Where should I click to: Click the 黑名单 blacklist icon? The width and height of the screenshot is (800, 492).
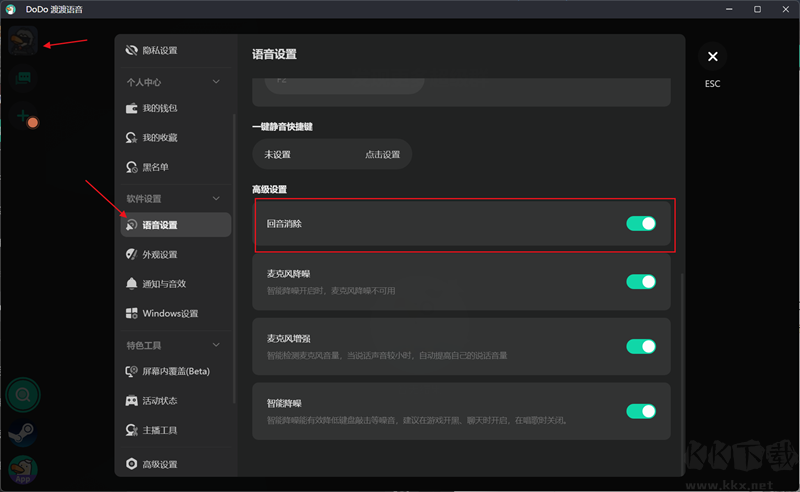click(x=132, y=167)
